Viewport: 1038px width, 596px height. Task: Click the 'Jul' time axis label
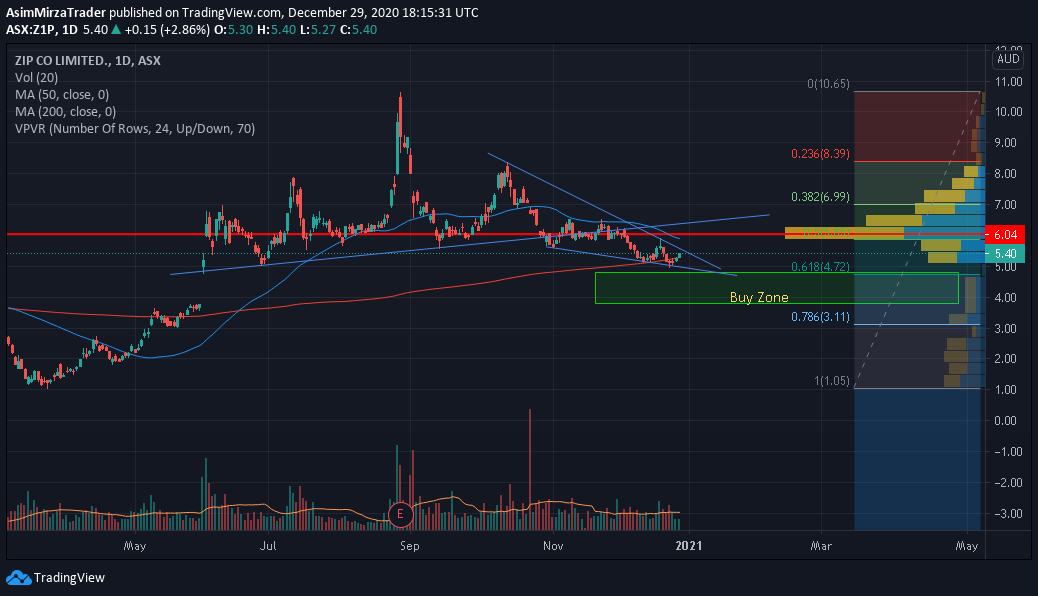pos(267,546)
